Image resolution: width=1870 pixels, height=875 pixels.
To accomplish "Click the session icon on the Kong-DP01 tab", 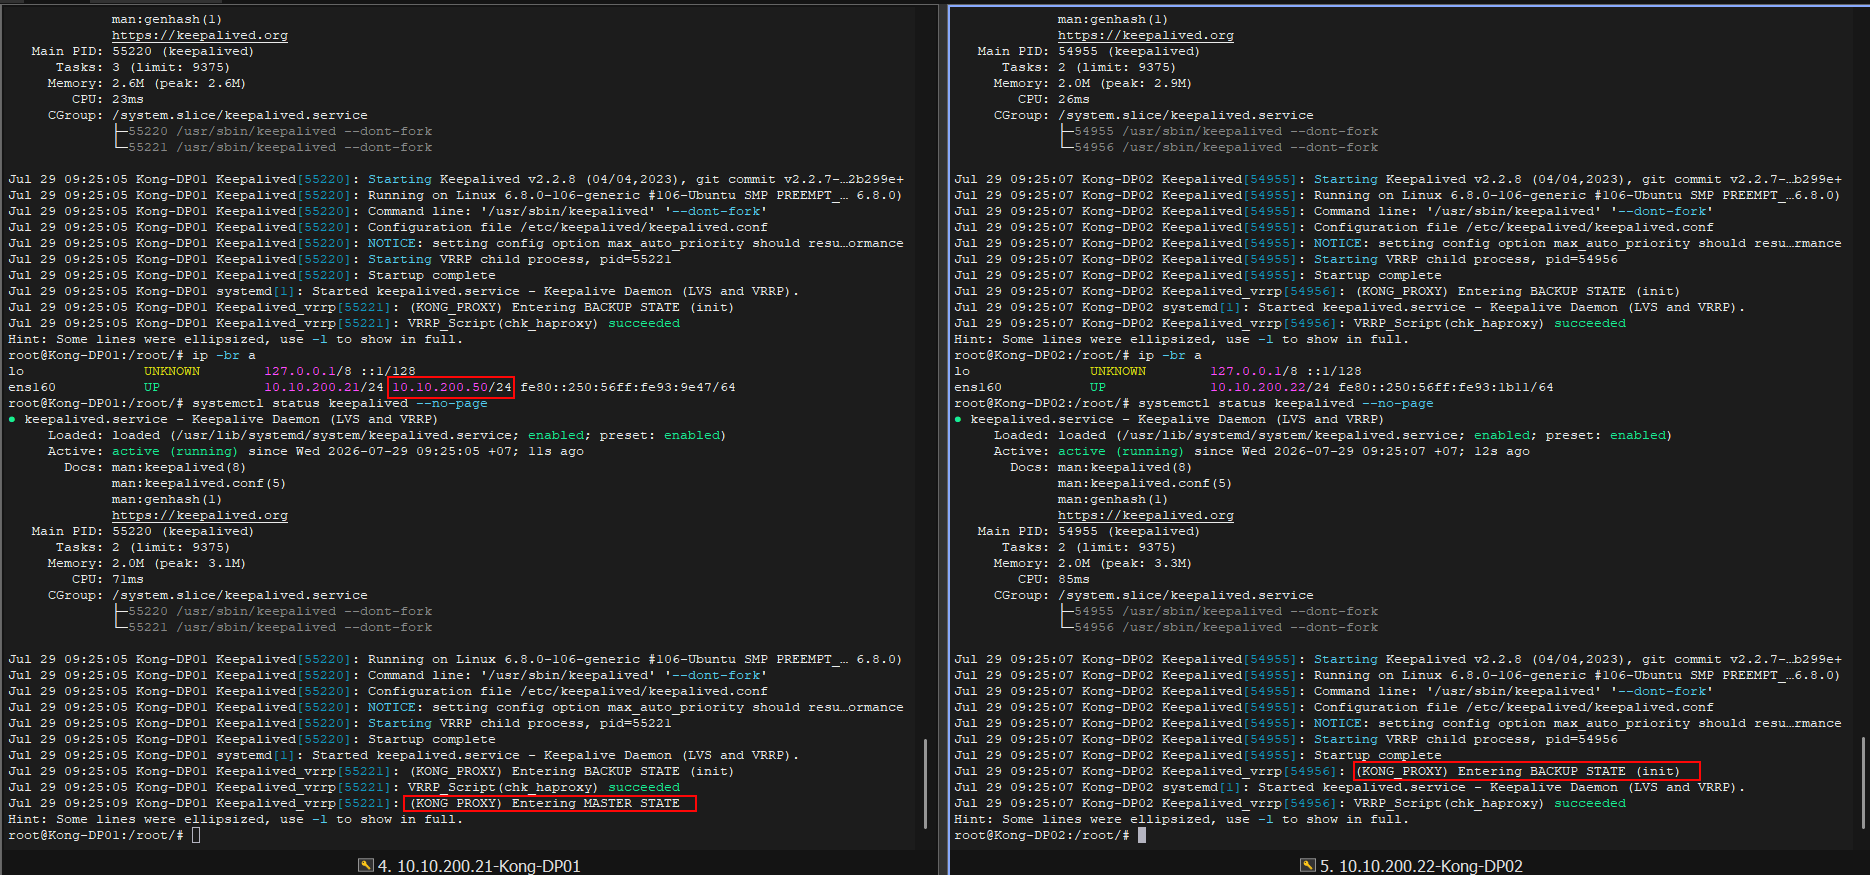I will pos(366,866).
